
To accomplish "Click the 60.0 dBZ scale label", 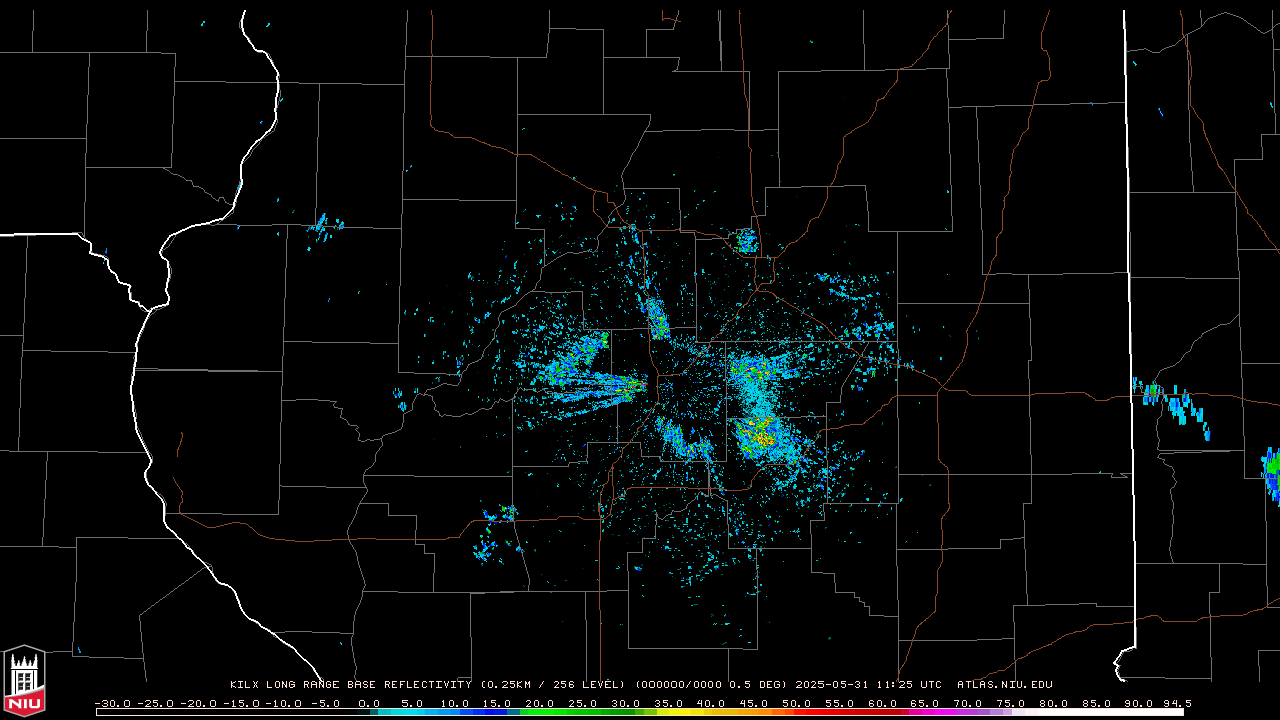I will (883, 704).
